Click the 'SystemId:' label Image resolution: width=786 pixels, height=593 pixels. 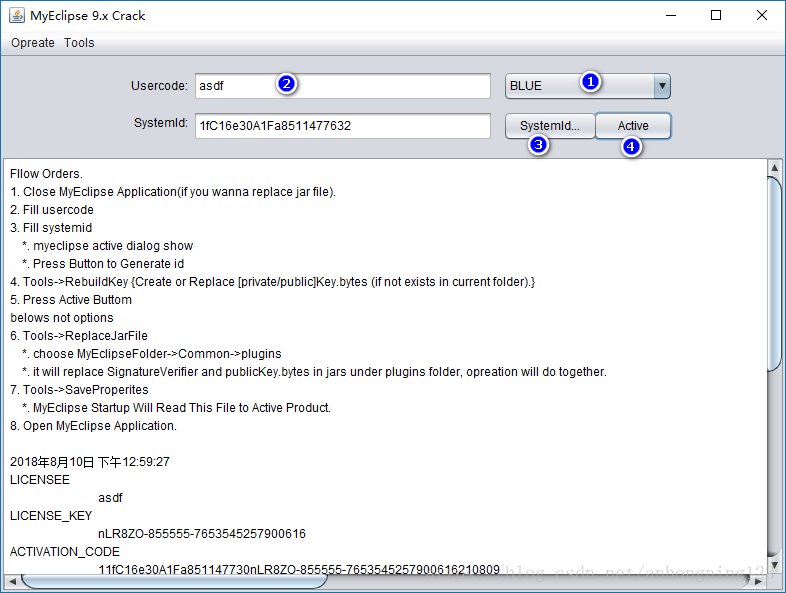pos(160,123)
